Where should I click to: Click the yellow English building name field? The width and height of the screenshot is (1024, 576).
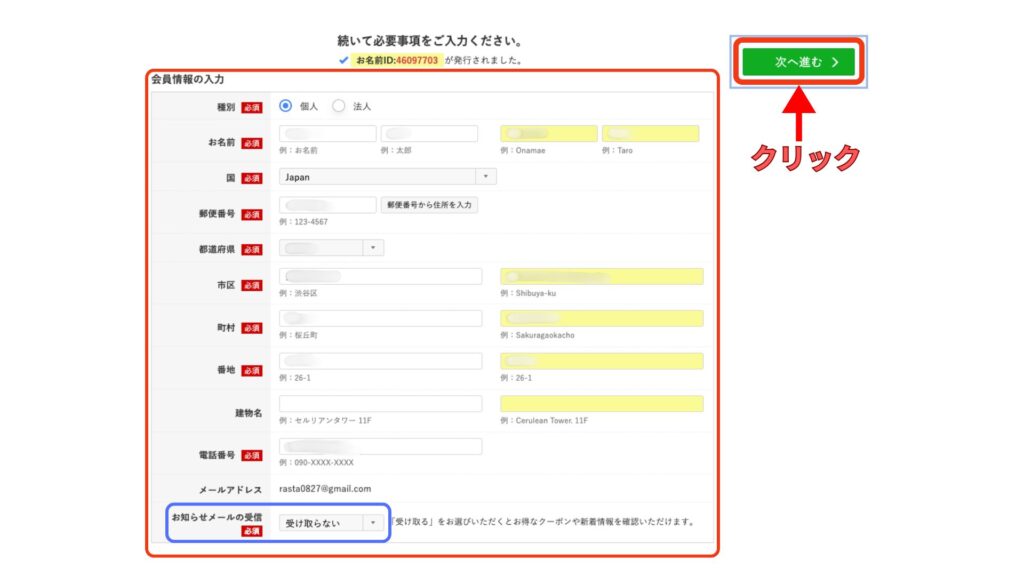(601, 404)
